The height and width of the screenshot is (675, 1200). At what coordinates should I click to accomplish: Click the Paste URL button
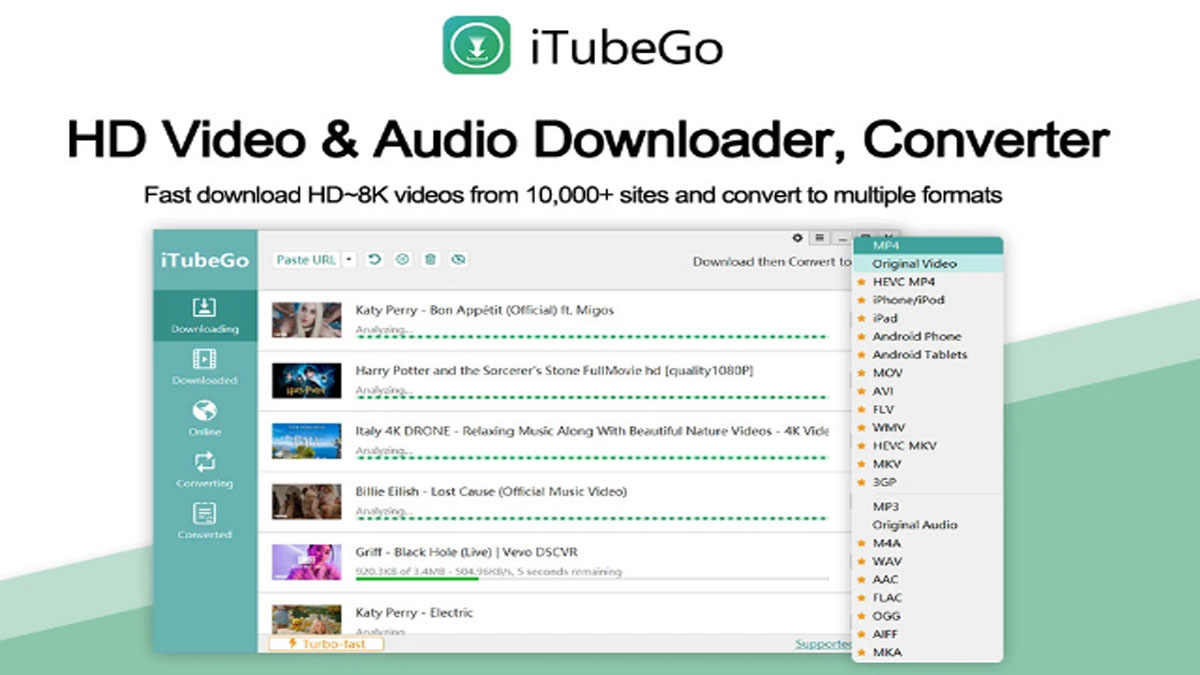click(x=306, y=259)
